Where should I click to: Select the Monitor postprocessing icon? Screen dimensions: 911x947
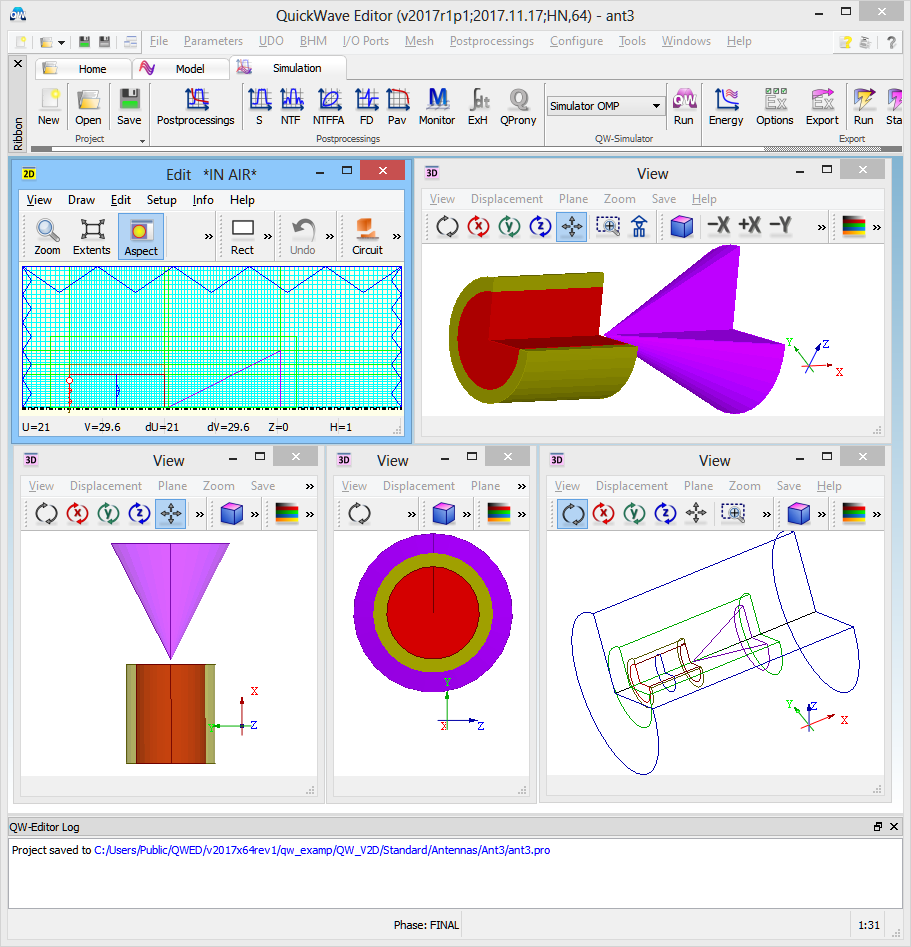coord(436,106)
